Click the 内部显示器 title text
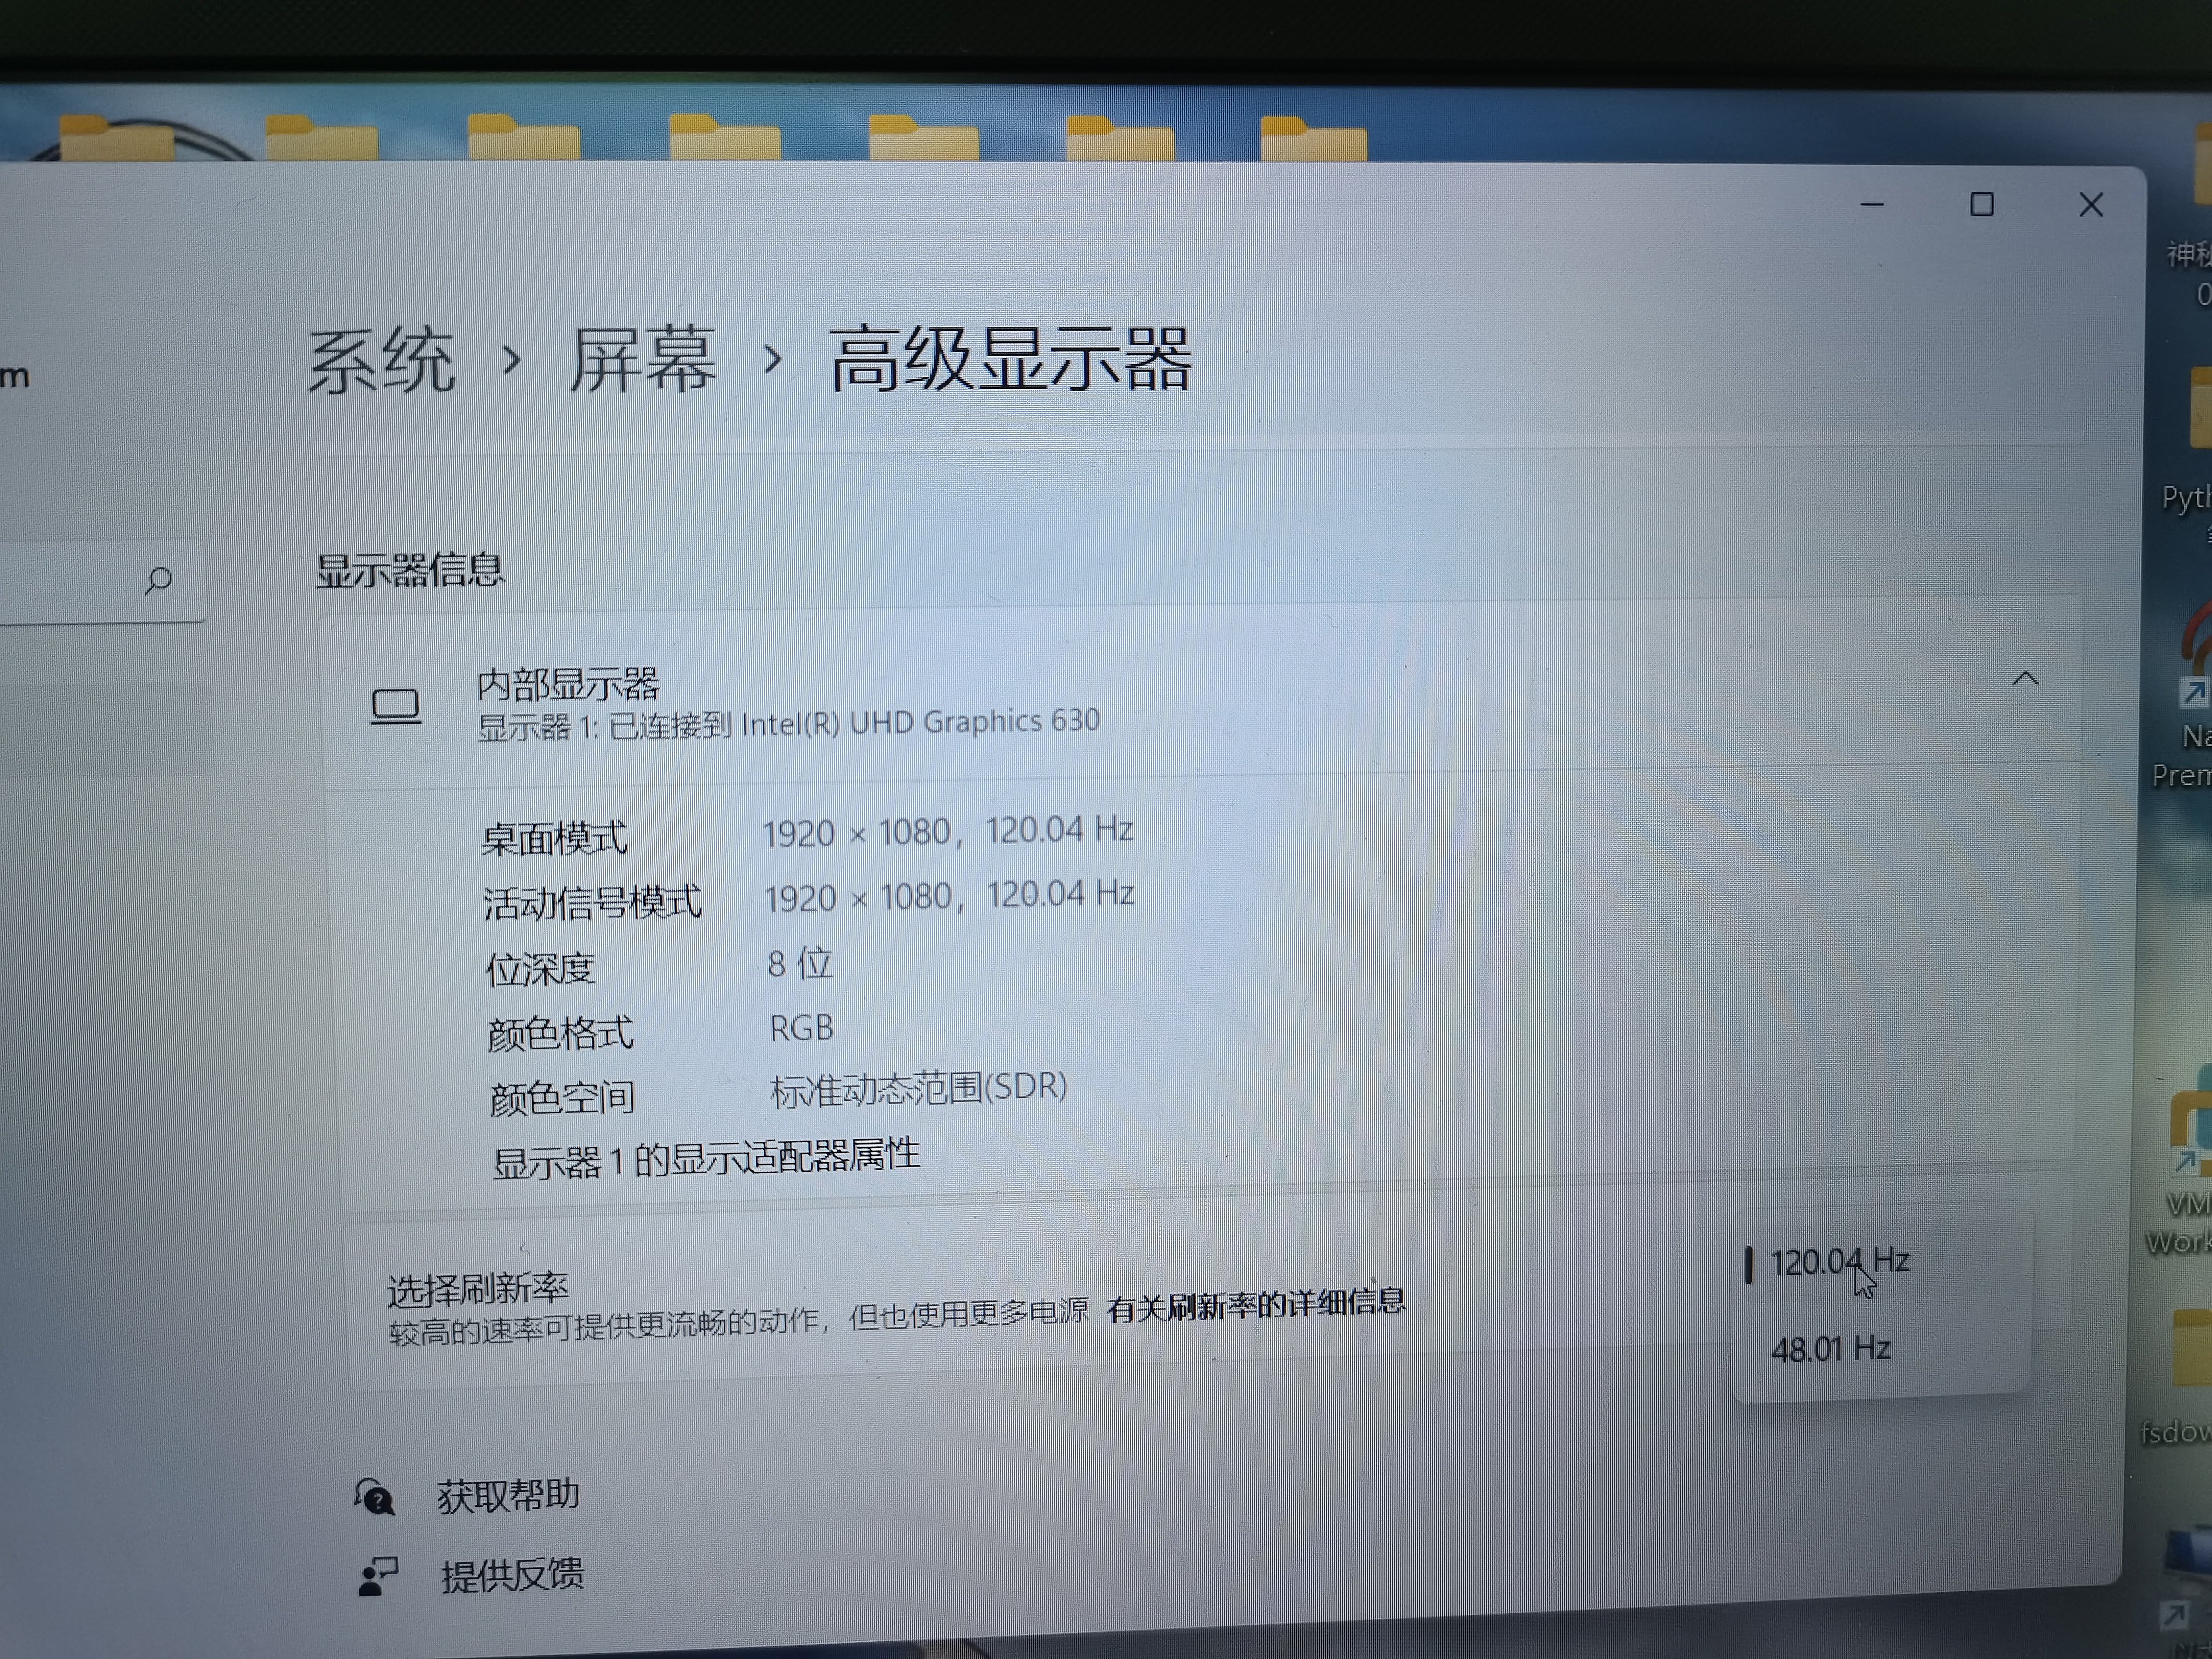 568,685
